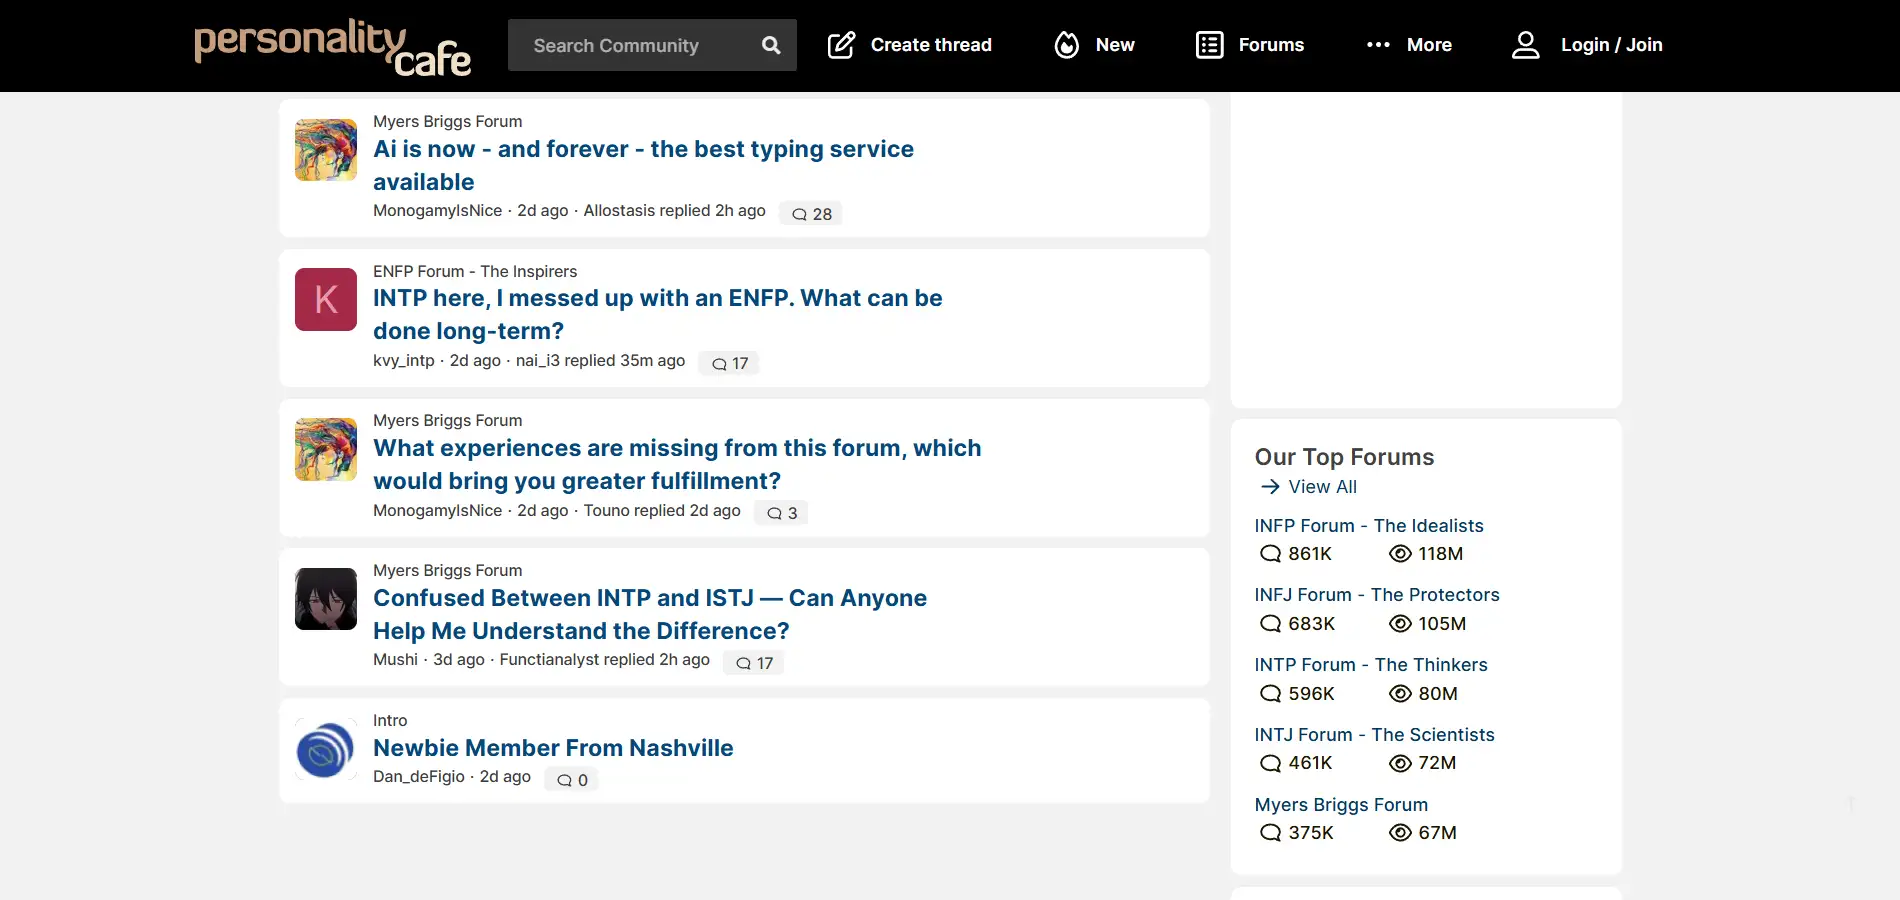Open thread 'Ai is now - and forever'
1900x900 pixels.
click(x=643, y=165)
